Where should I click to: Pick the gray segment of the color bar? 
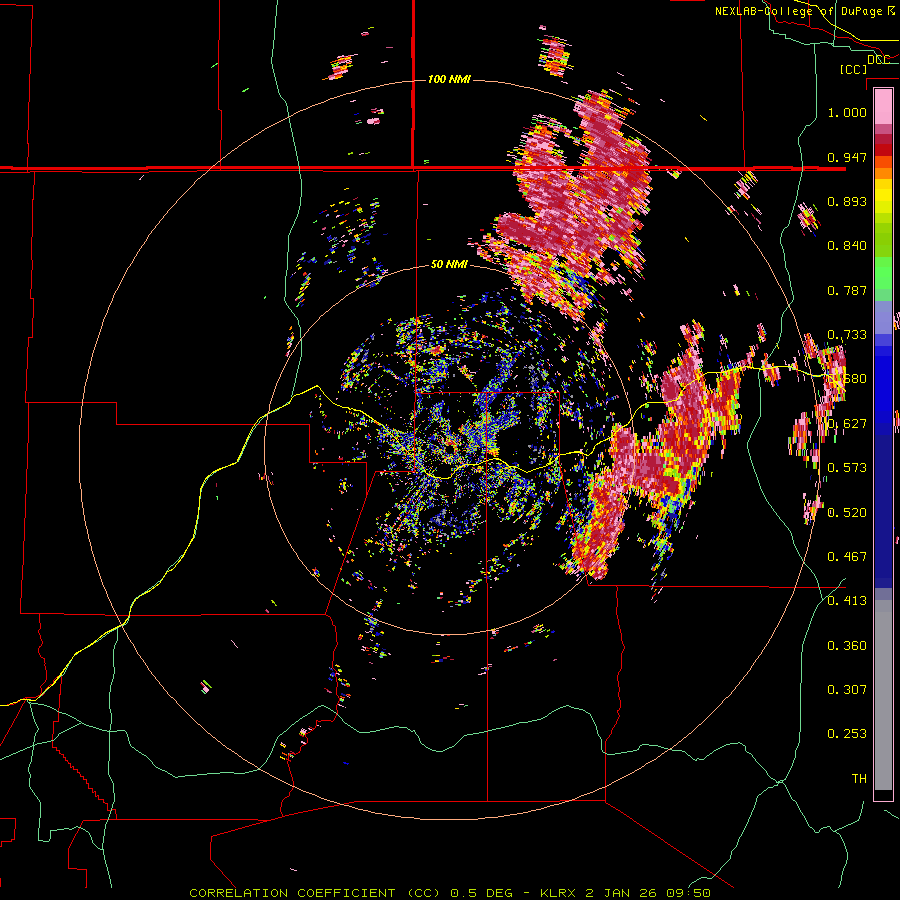(x=883, y=695)
